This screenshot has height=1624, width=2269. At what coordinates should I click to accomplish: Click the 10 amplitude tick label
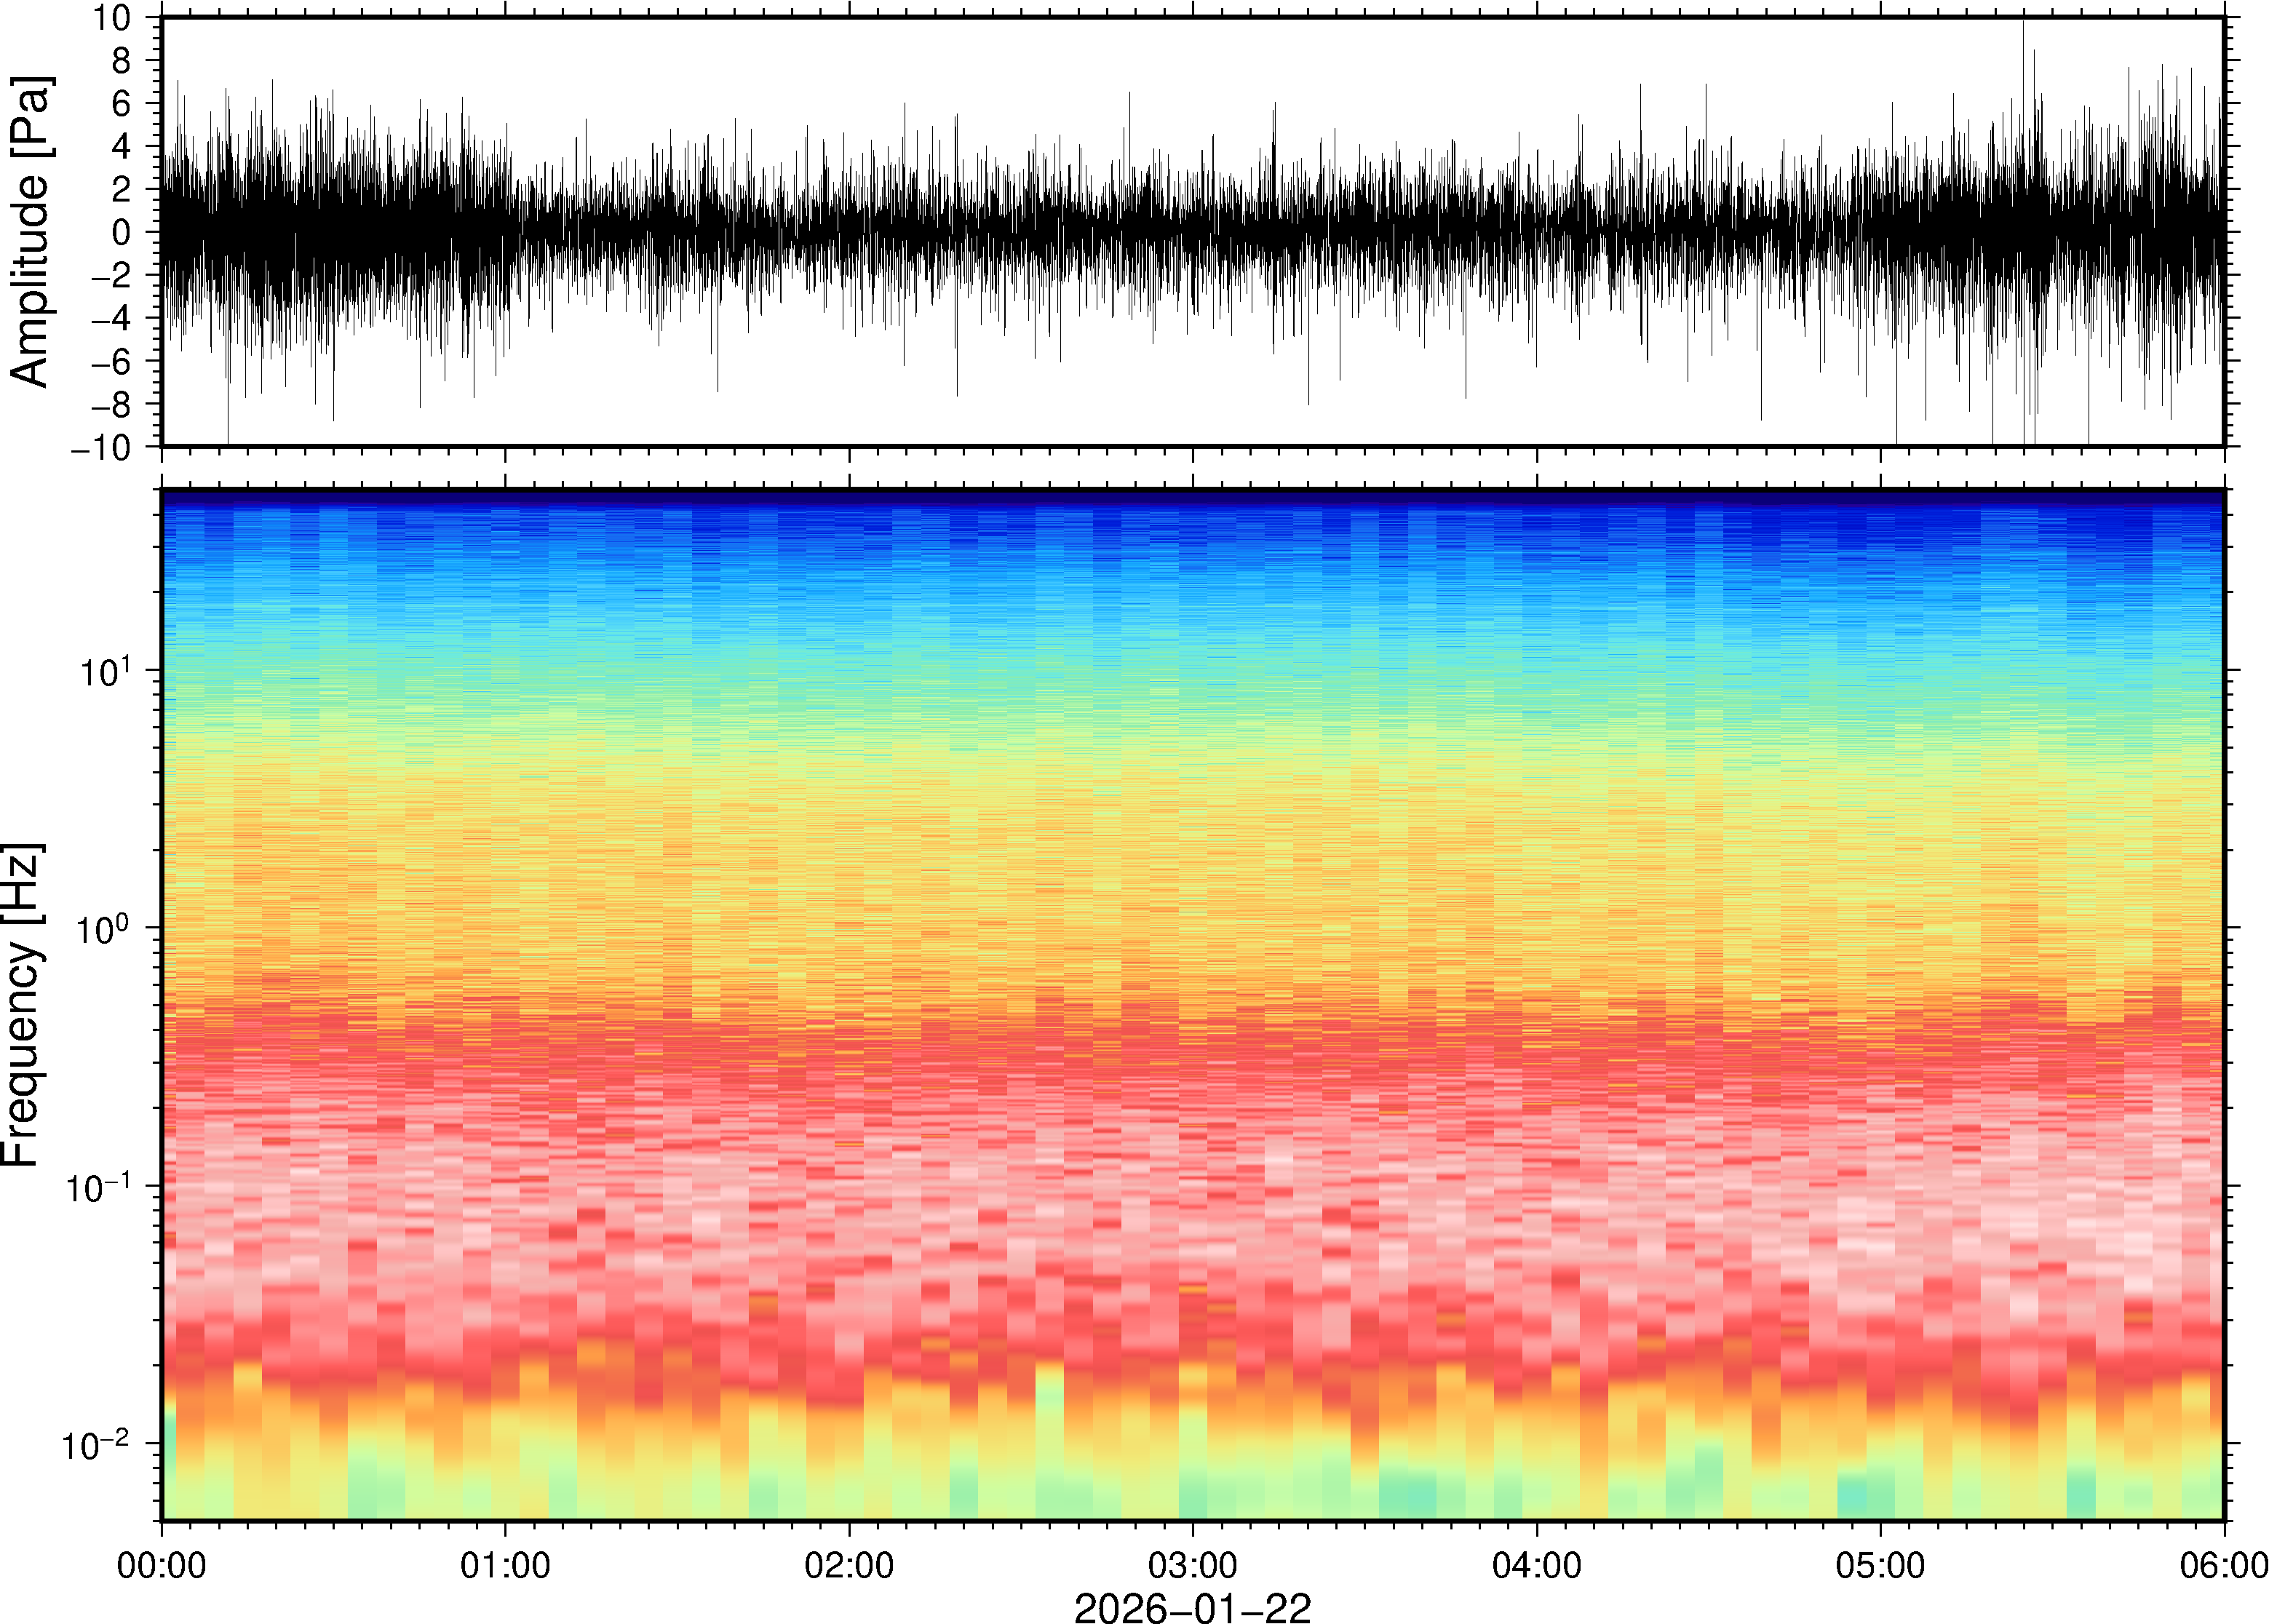[111, 18]
